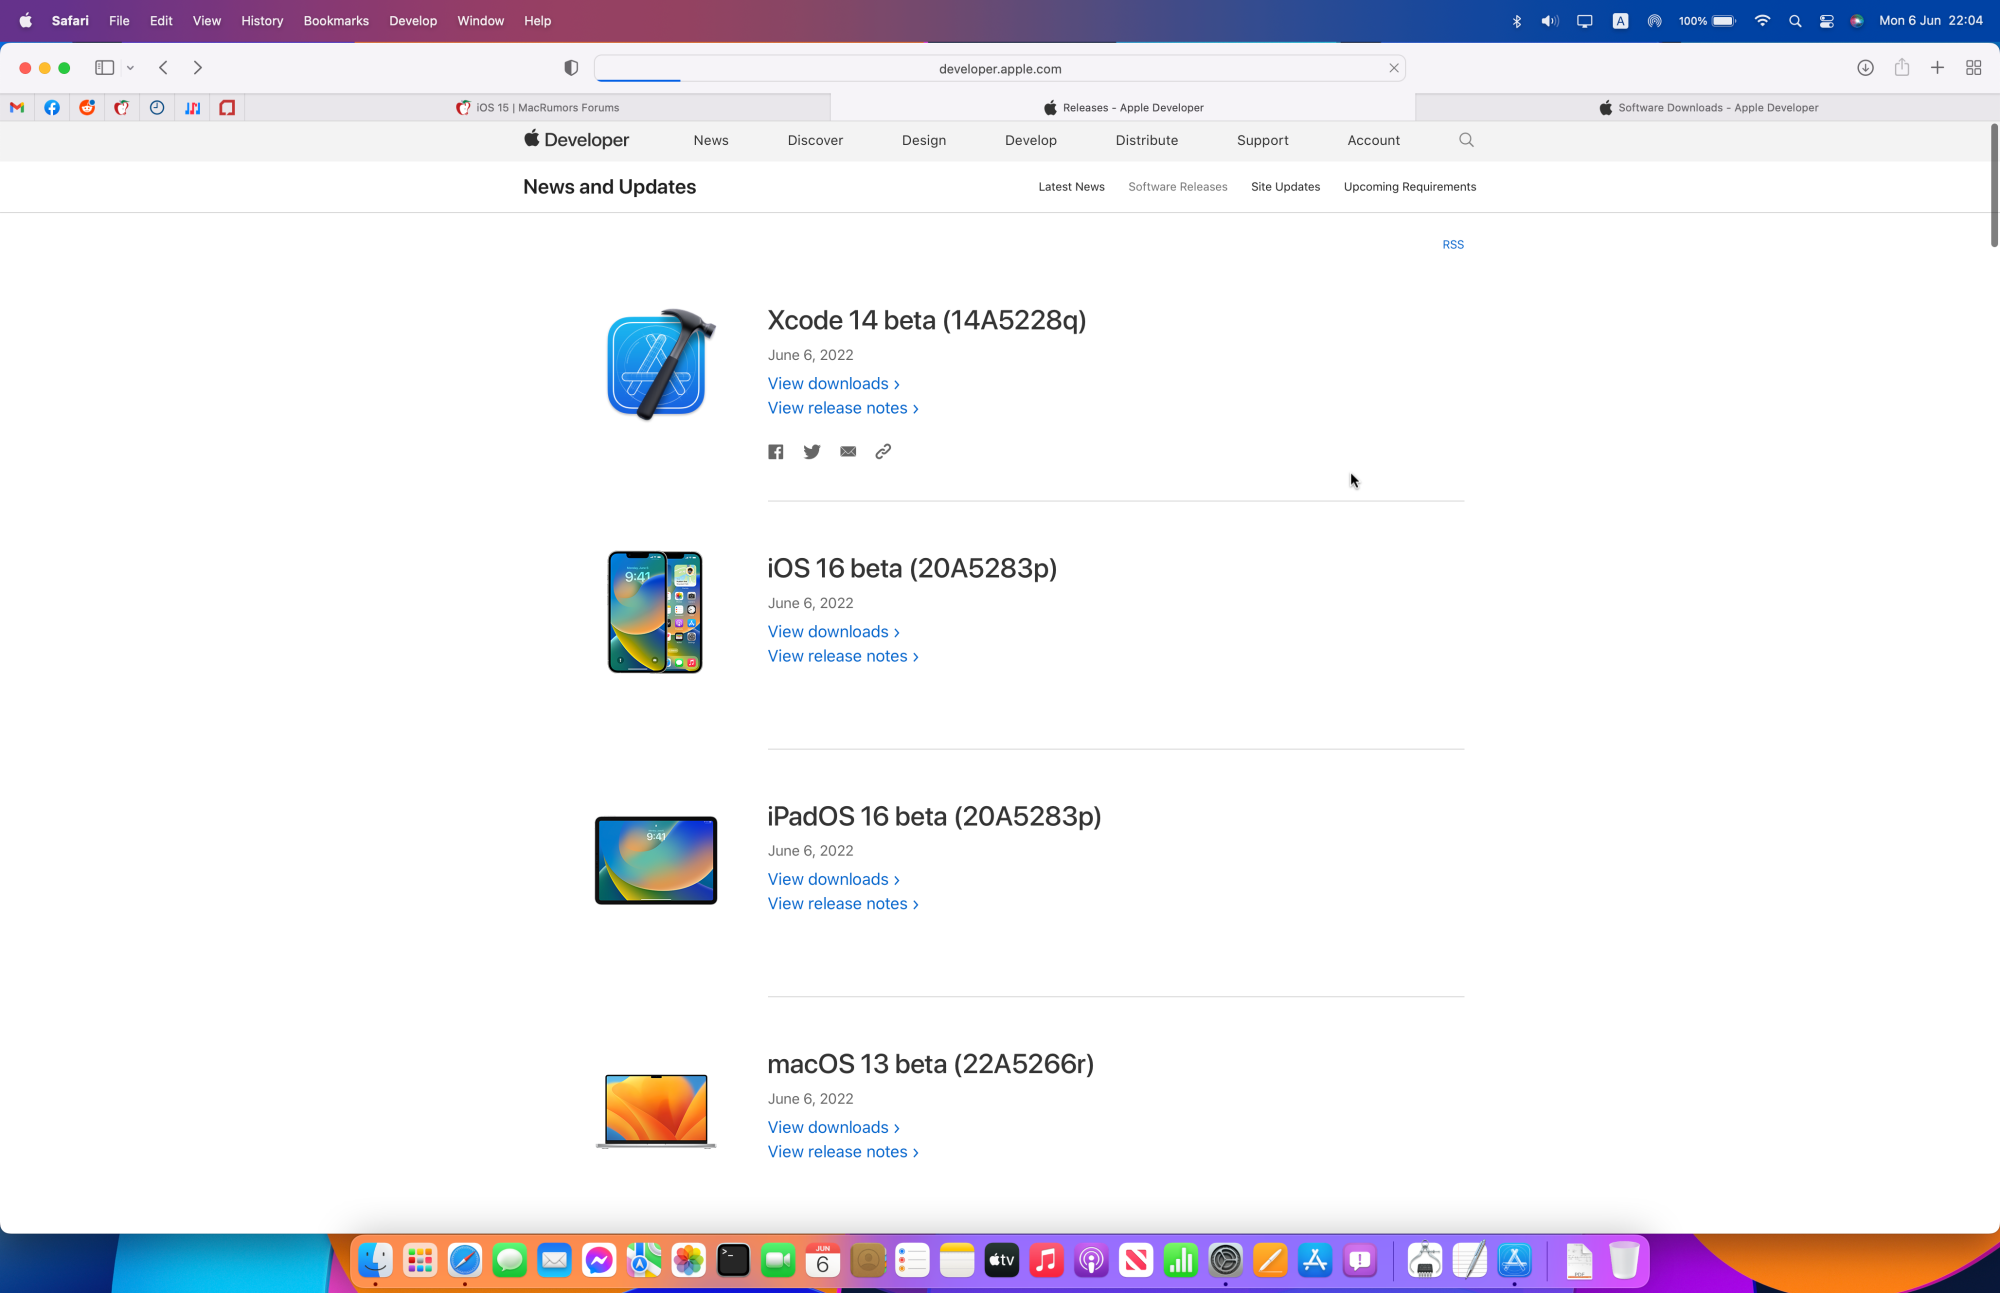Open the Develop menu in menu bar

click(x=413, y=21)
